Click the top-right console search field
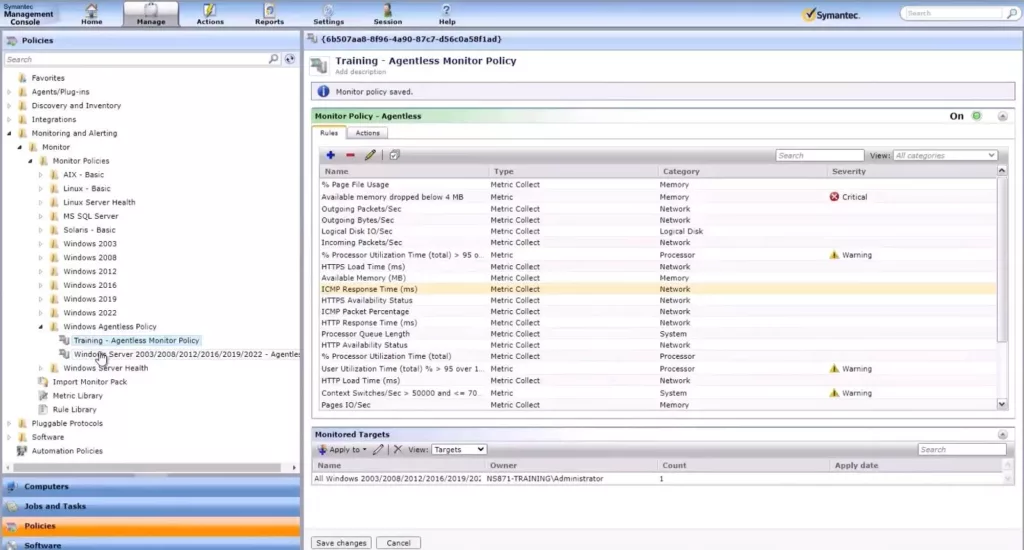The height and width of the screenshot is (550, 1024). [x=953, y=13]
